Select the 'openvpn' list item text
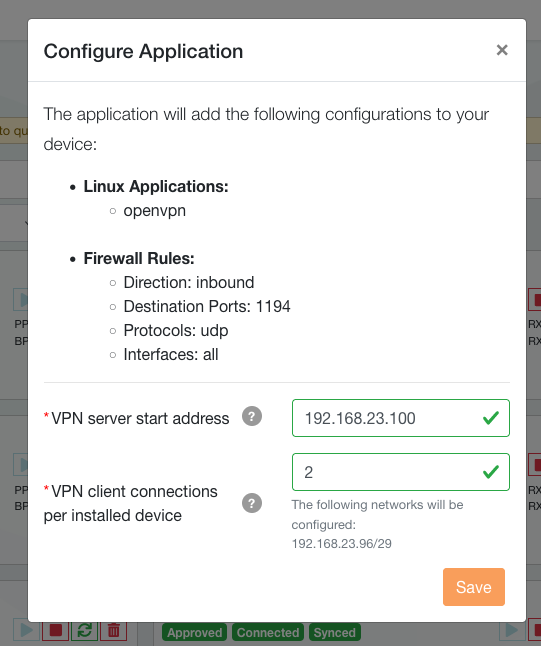The height and width of the screenshot is (646, 541). click(x=155, y=211)
